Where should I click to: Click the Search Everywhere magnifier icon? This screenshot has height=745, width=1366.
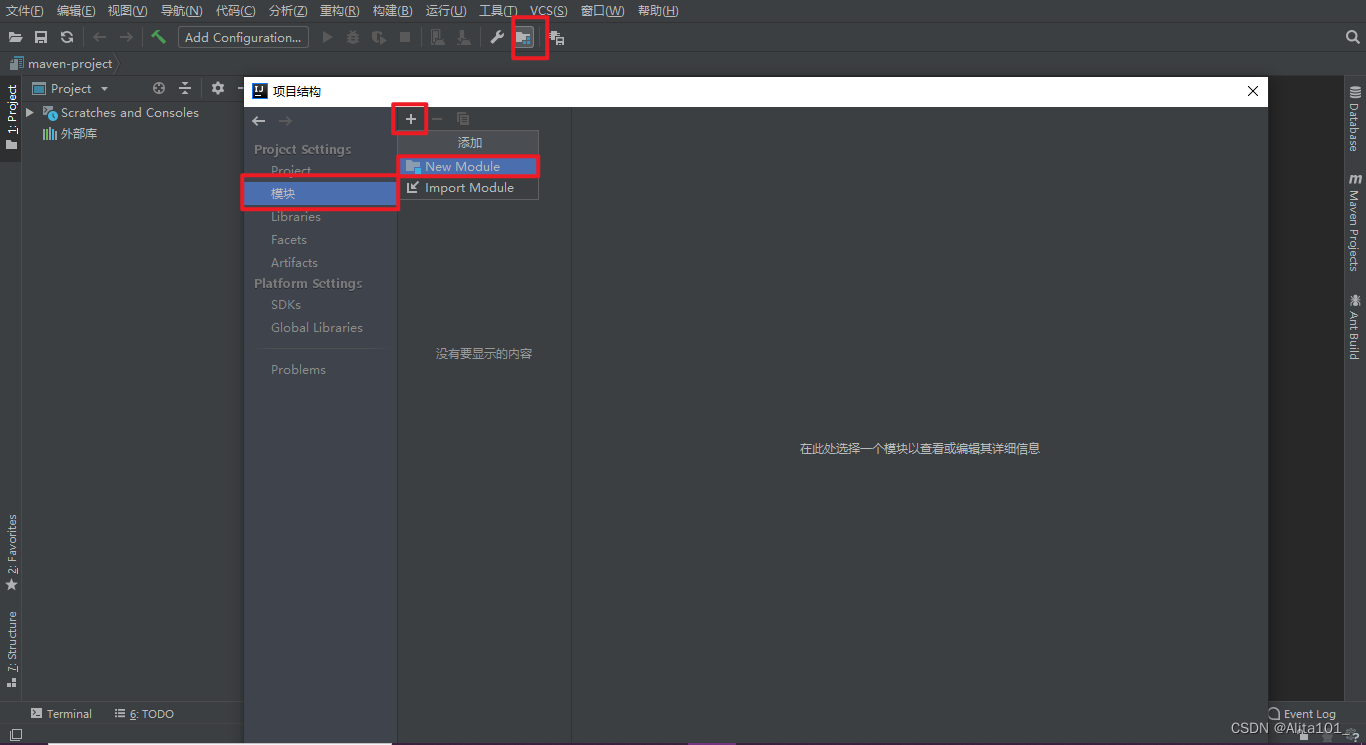tap(1353, 37)
